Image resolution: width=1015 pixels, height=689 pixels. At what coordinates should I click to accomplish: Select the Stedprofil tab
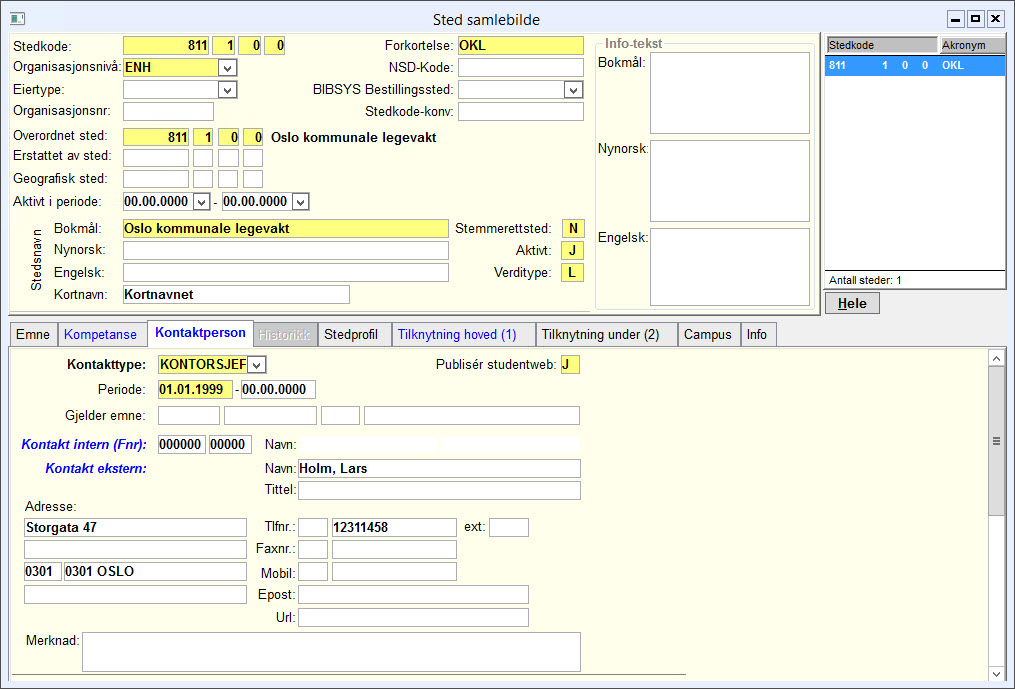pyautogui.click(x=355, y=335)
